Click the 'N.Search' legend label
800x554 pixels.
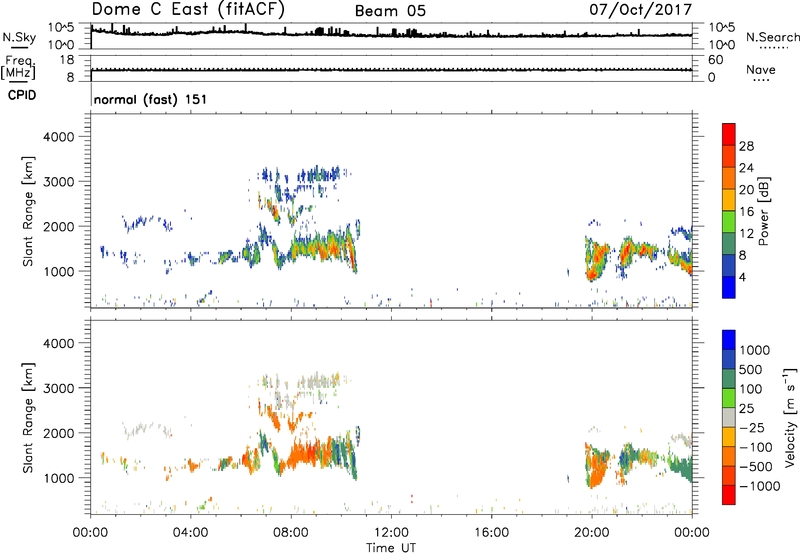(772, 37)
